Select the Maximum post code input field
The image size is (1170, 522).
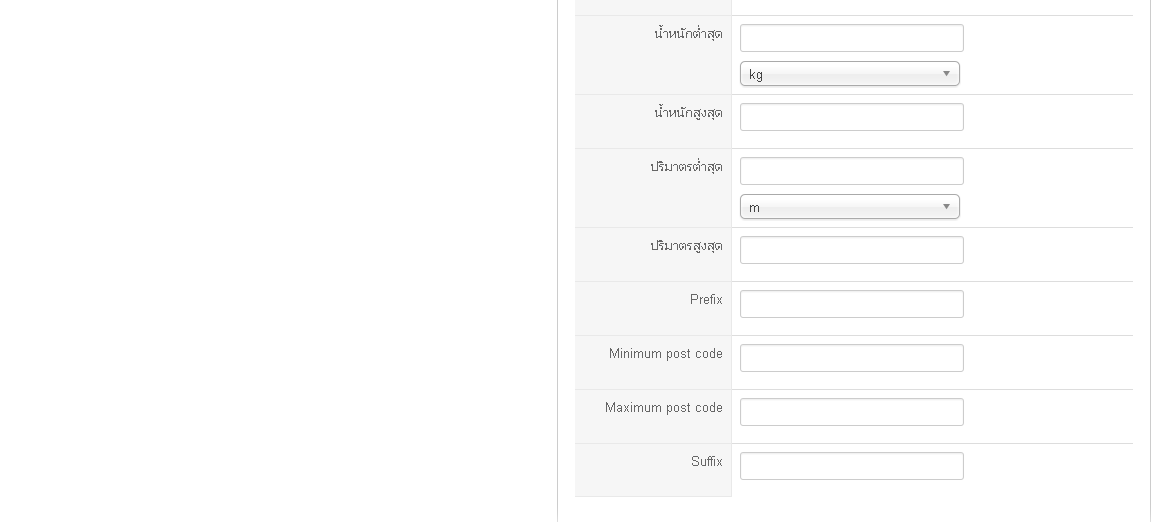851,412
